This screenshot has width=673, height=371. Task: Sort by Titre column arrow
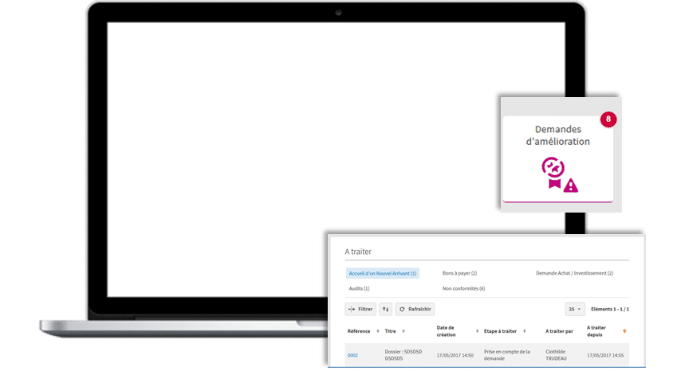(x=403, y=331)
